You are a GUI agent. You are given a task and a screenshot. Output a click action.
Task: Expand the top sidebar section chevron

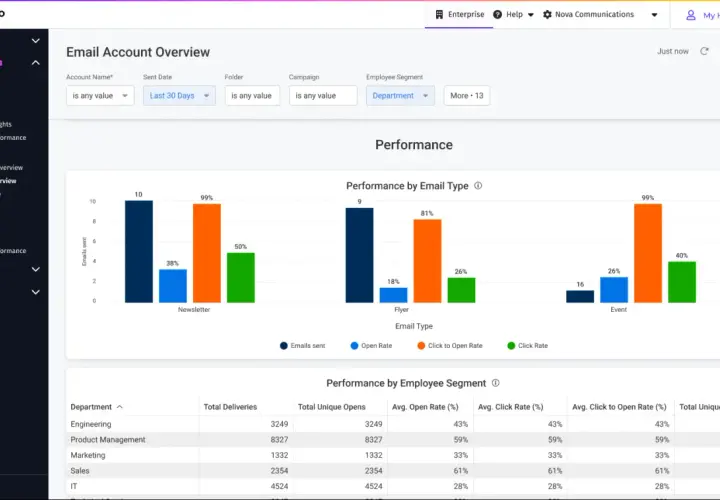[35, 41]
